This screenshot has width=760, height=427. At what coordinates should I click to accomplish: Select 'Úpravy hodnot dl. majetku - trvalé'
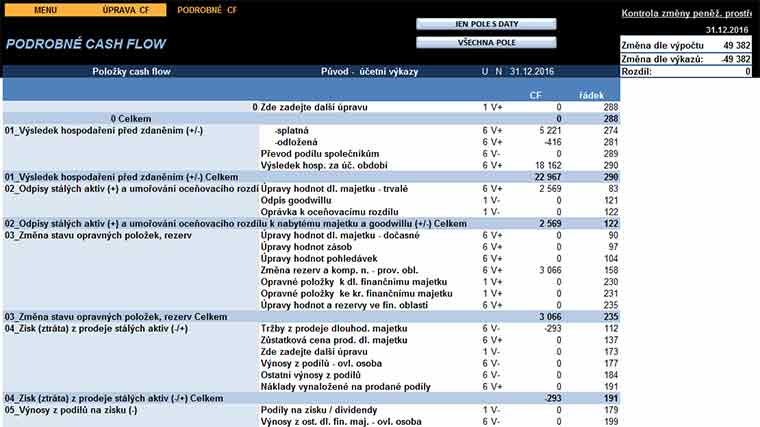(334, 189)
